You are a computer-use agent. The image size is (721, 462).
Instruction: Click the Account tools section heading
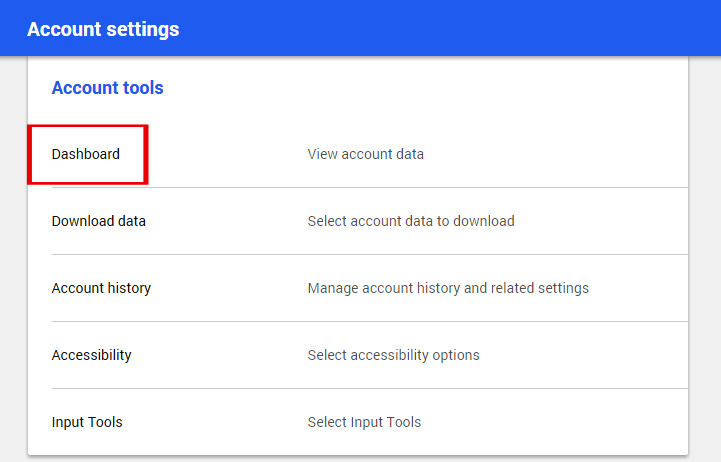pyautogui.click(x=108, y=88)
